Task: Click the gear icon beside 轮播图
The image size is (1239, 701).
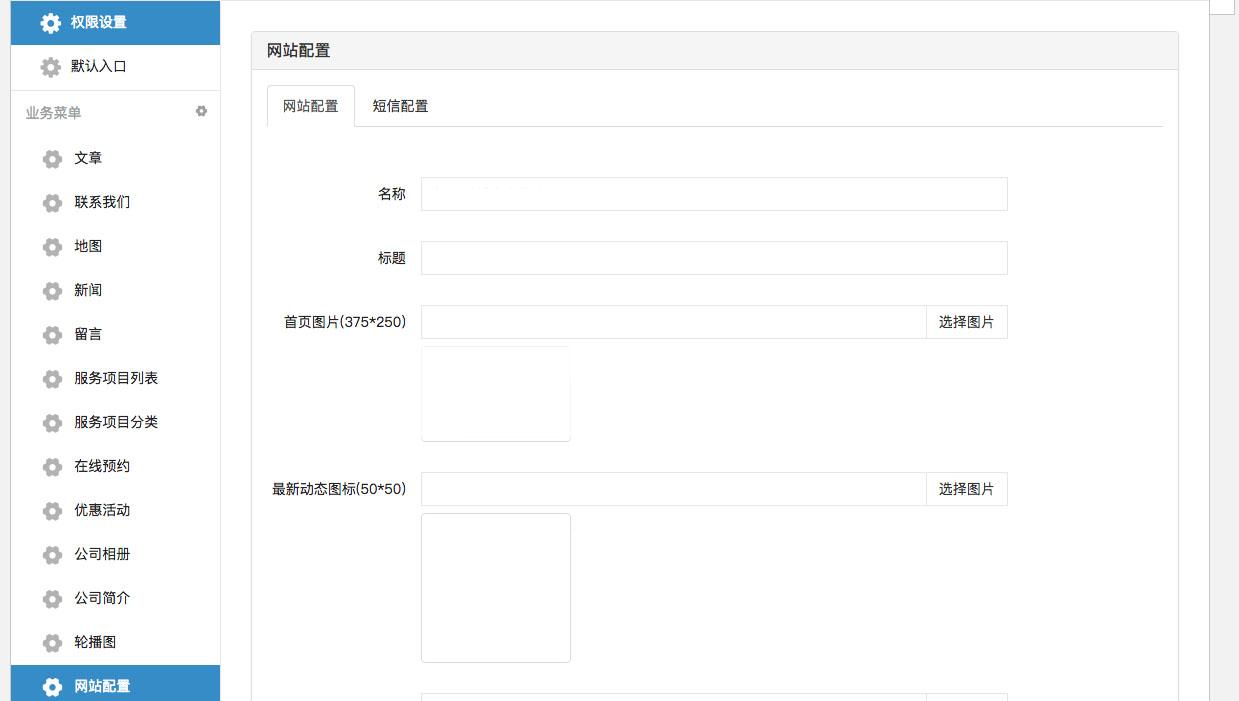Action: click(53, 643)
